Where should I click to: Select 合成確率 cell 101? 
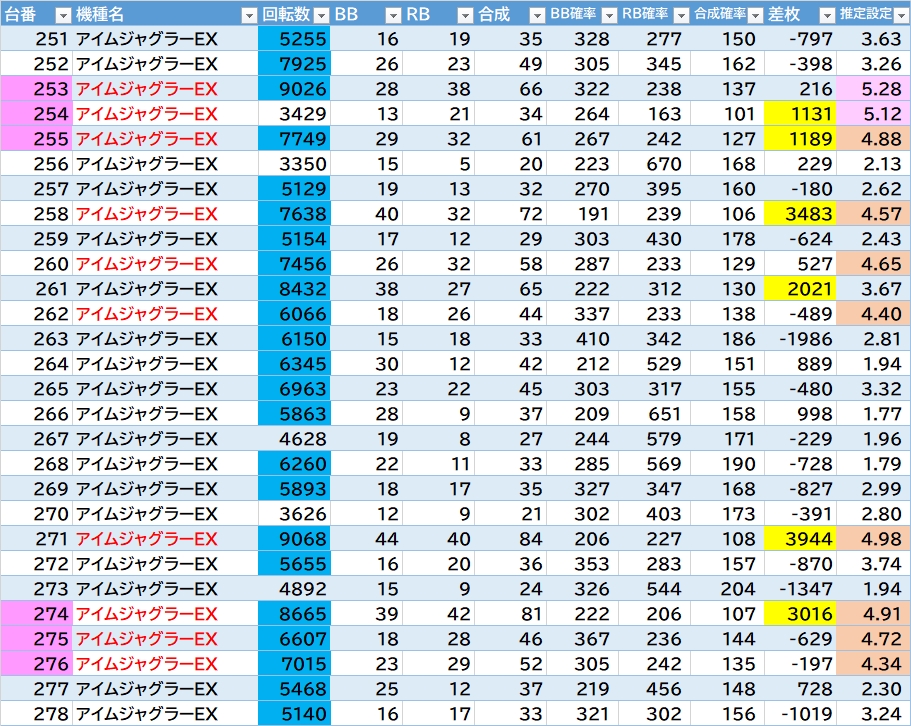click(727, 114)
